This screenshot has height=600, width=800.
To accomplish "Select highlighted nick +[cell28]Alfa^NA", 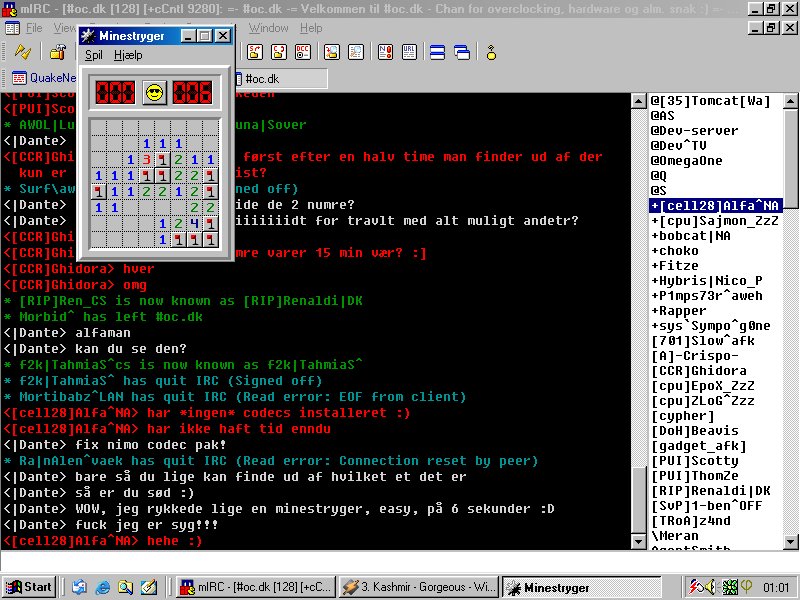I will click(x=715, y=206).
